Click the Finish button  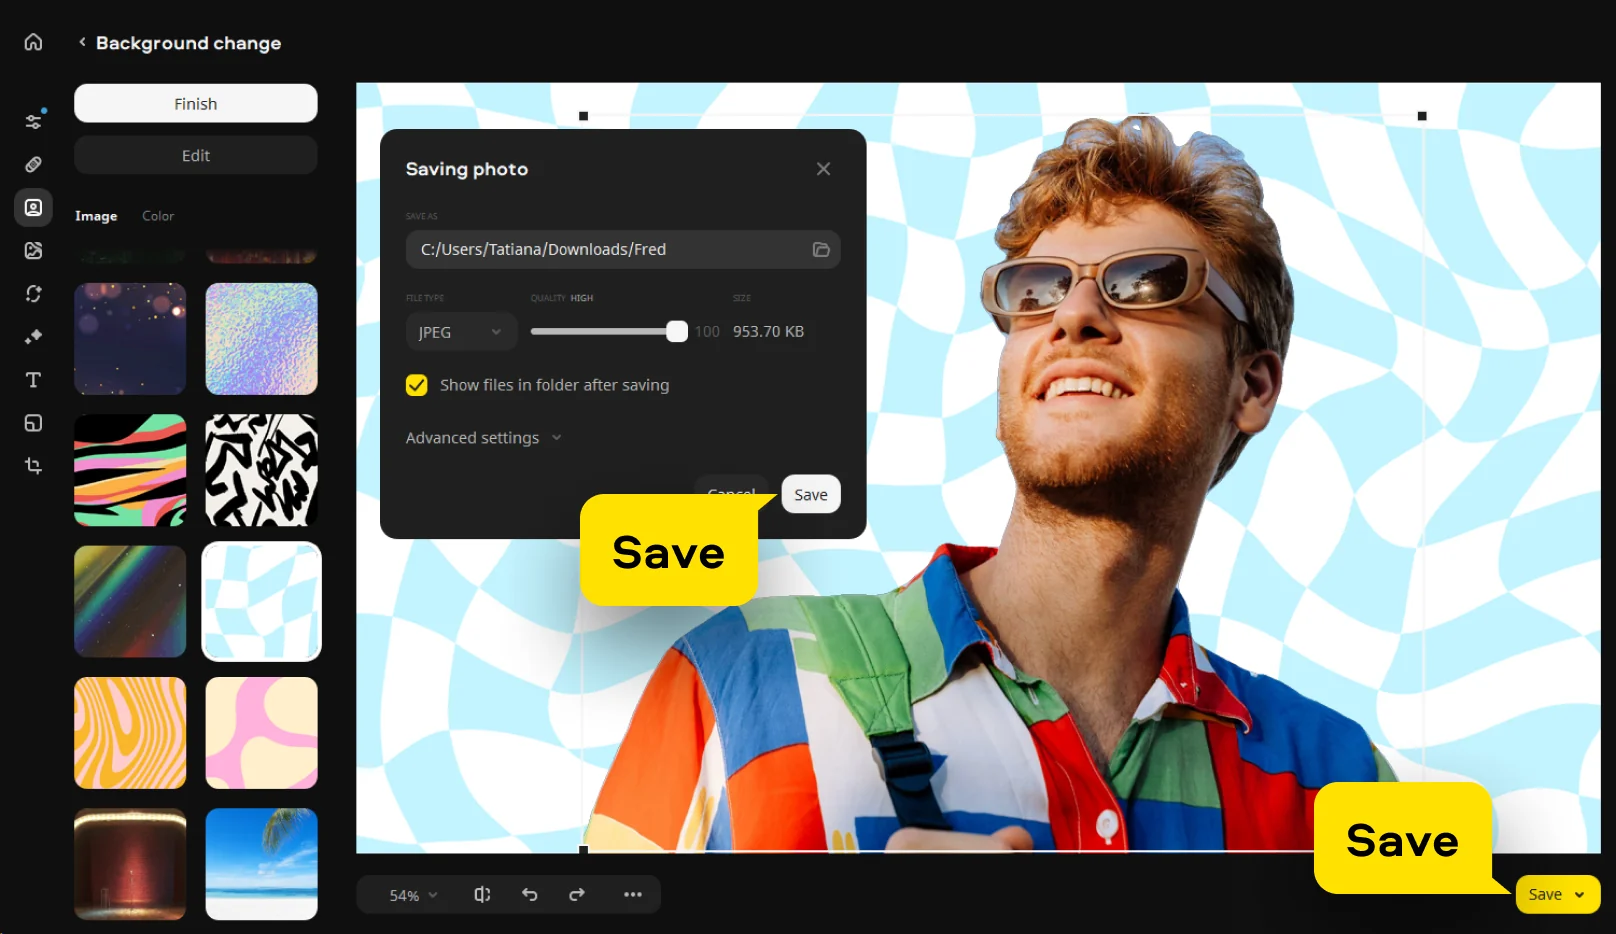tap(196, 103)
